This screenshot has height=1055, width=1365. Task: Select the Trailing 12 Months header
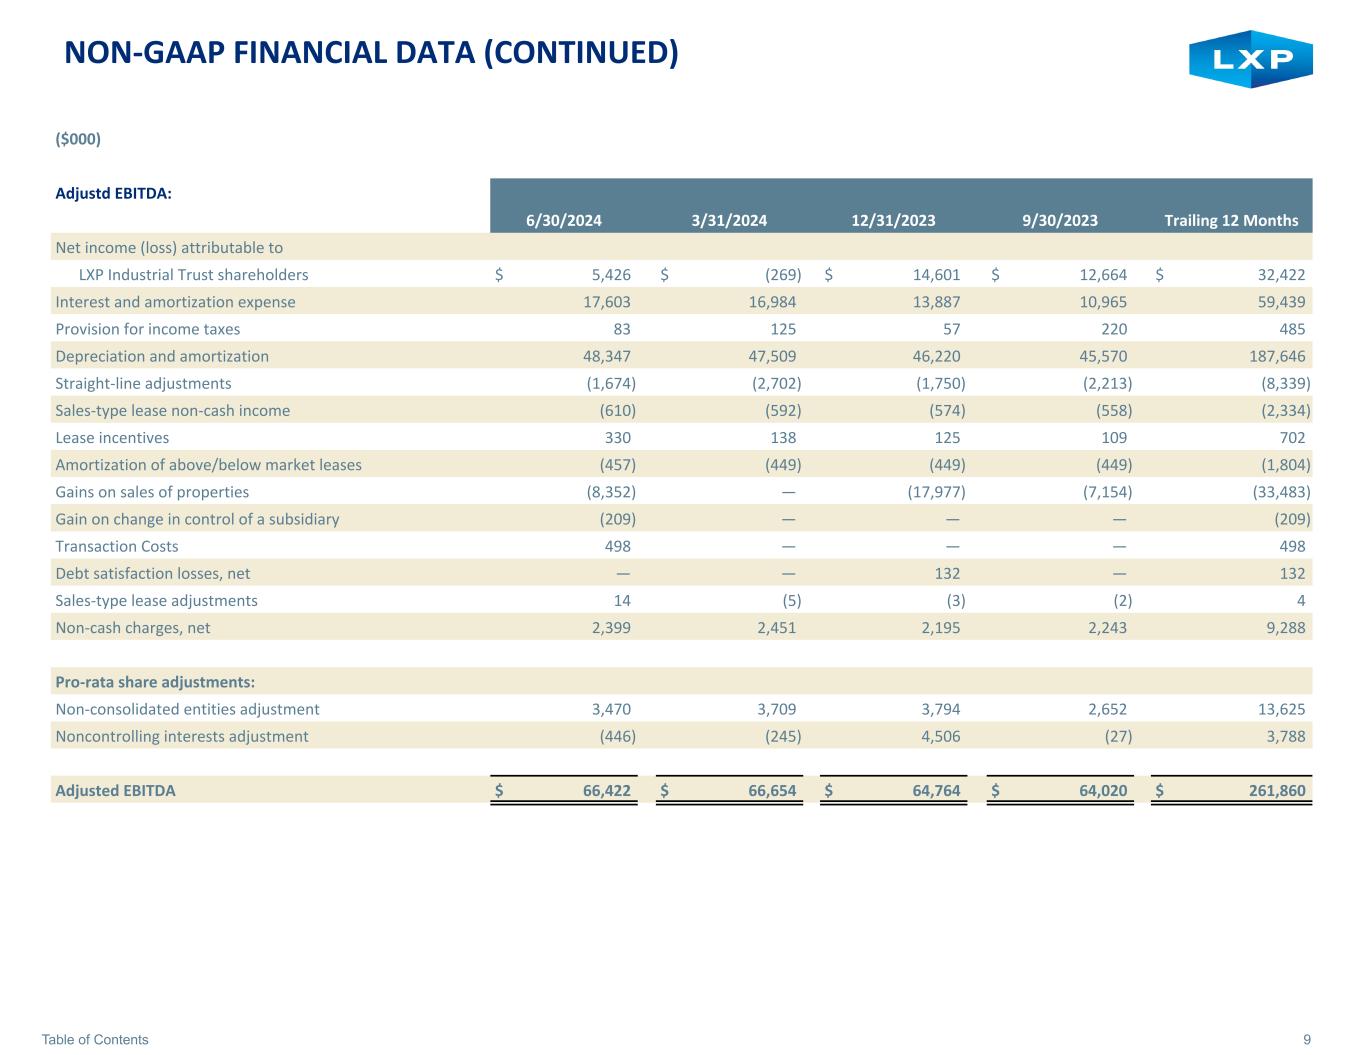pyautogui.click(x=1231, y=221)
